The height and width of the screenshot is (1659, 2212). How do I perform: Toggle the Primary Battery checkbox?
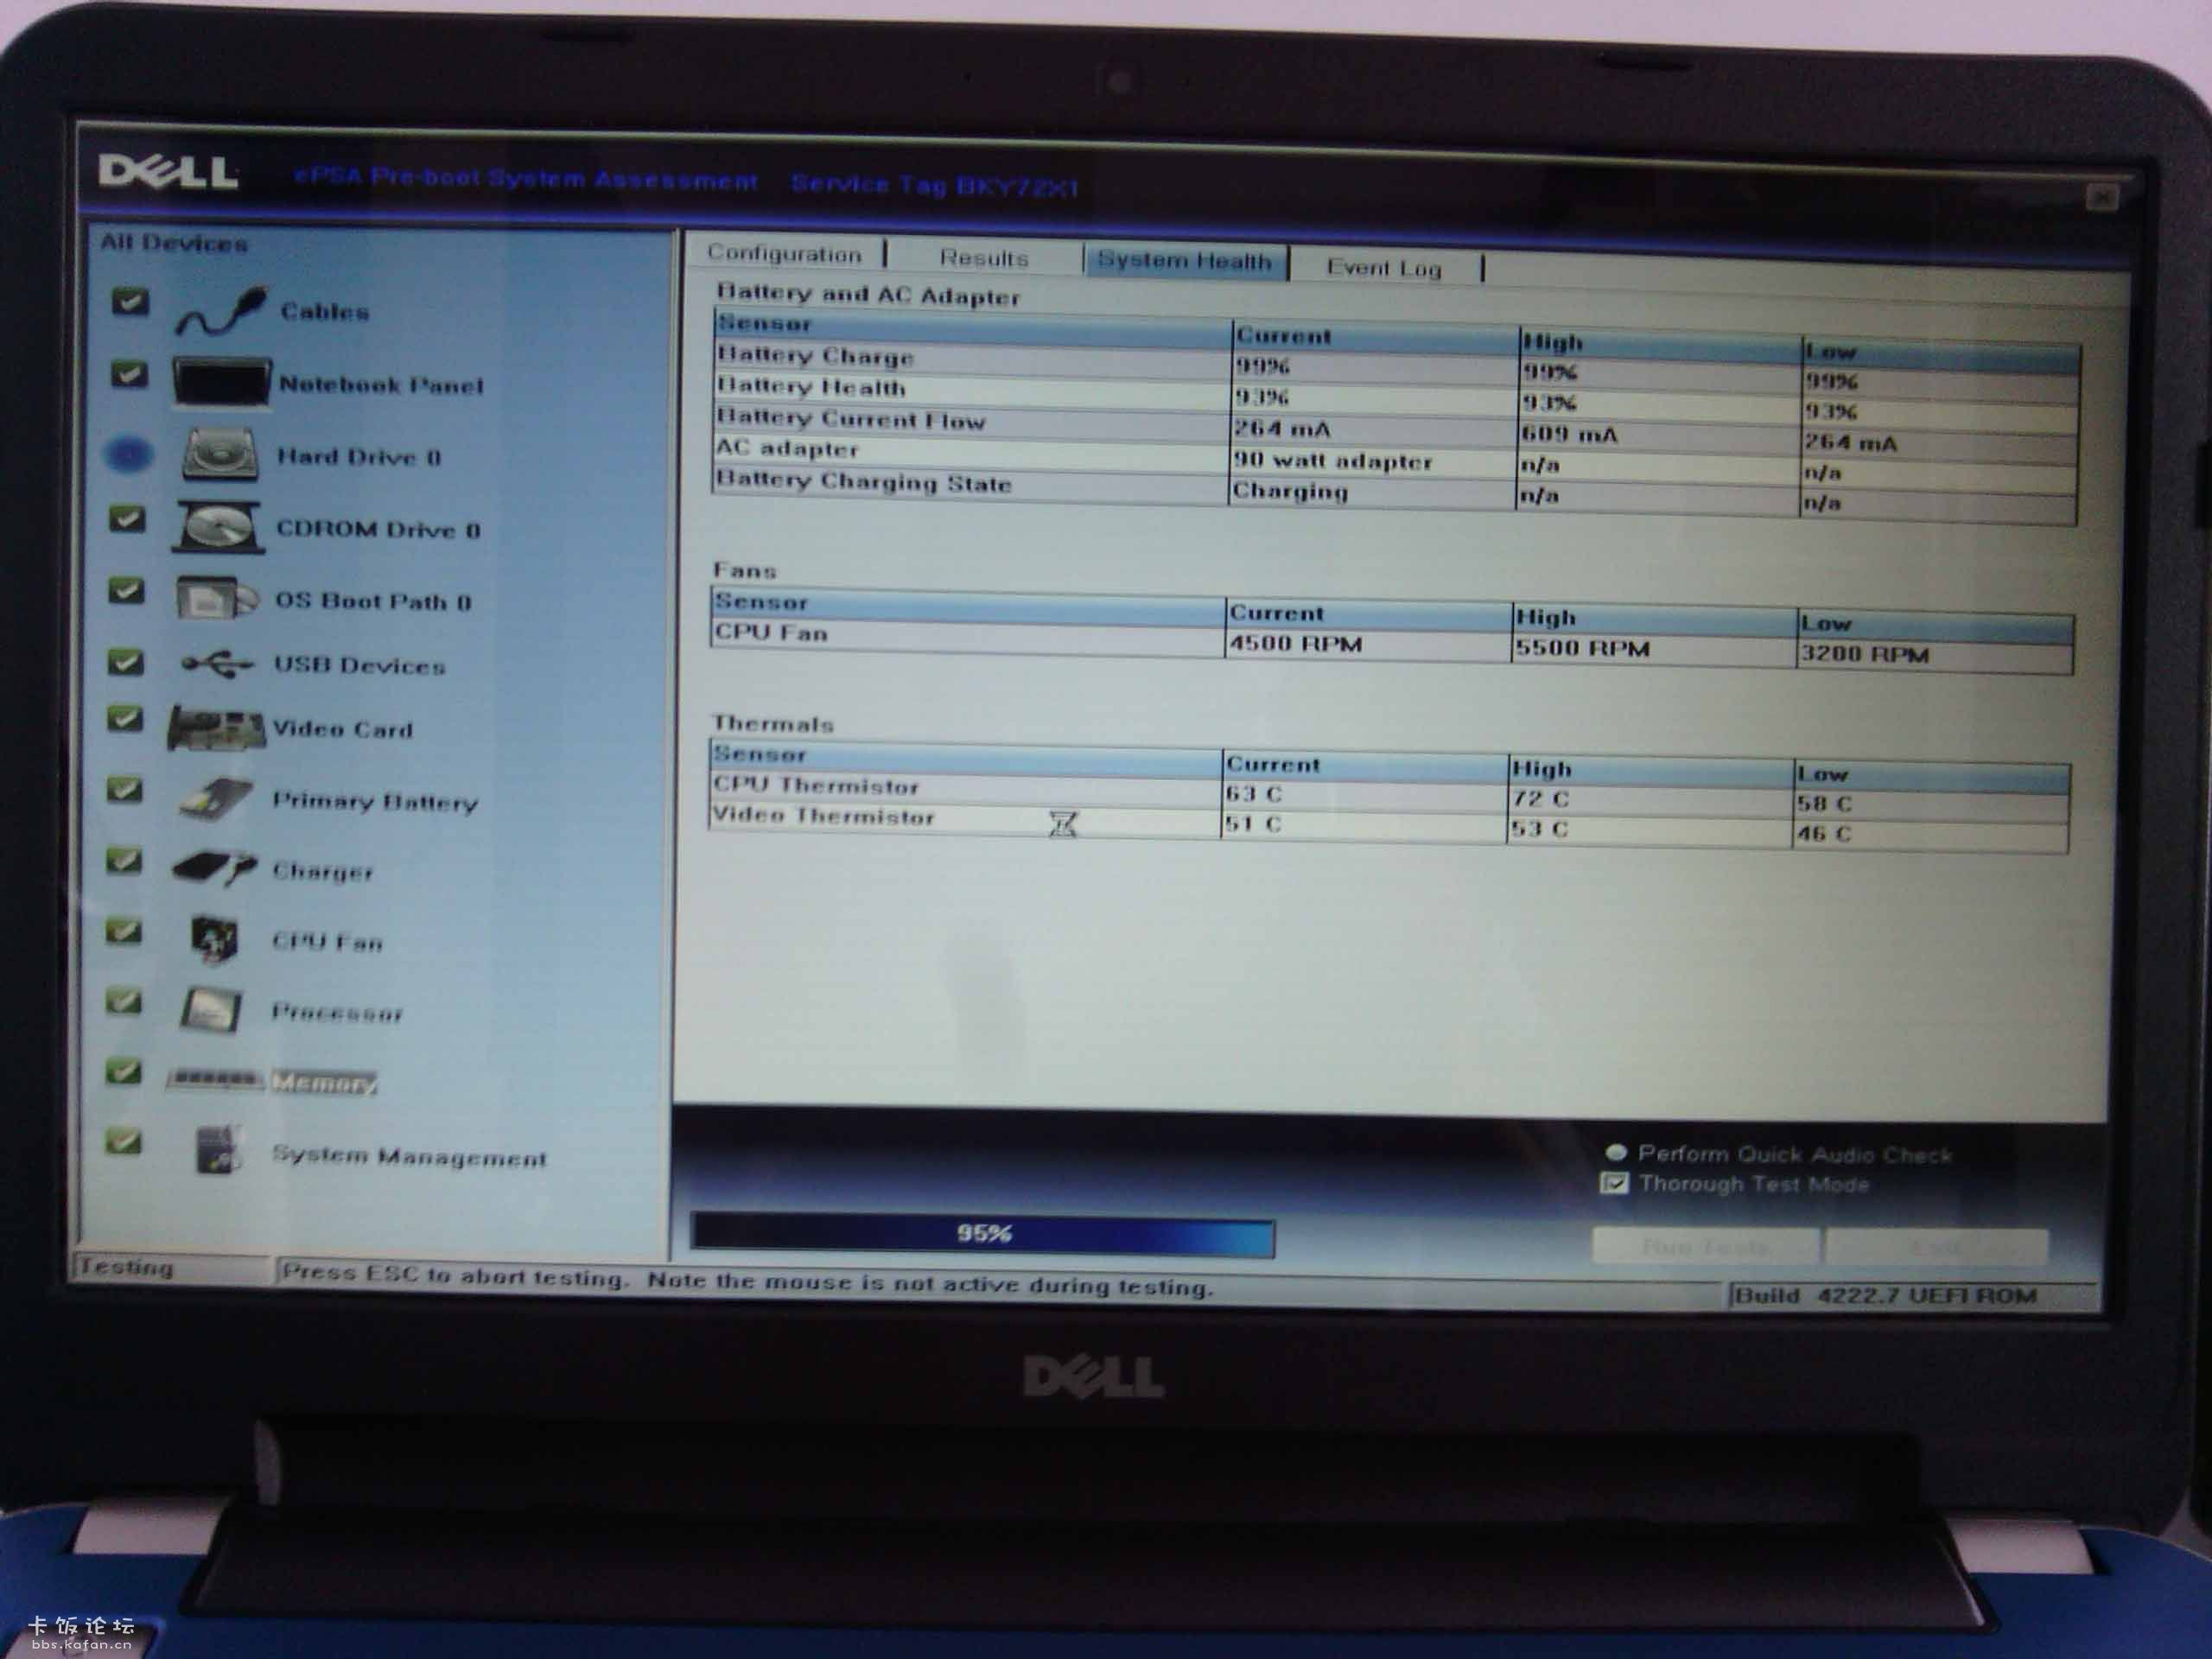click(x=124, y=790)
